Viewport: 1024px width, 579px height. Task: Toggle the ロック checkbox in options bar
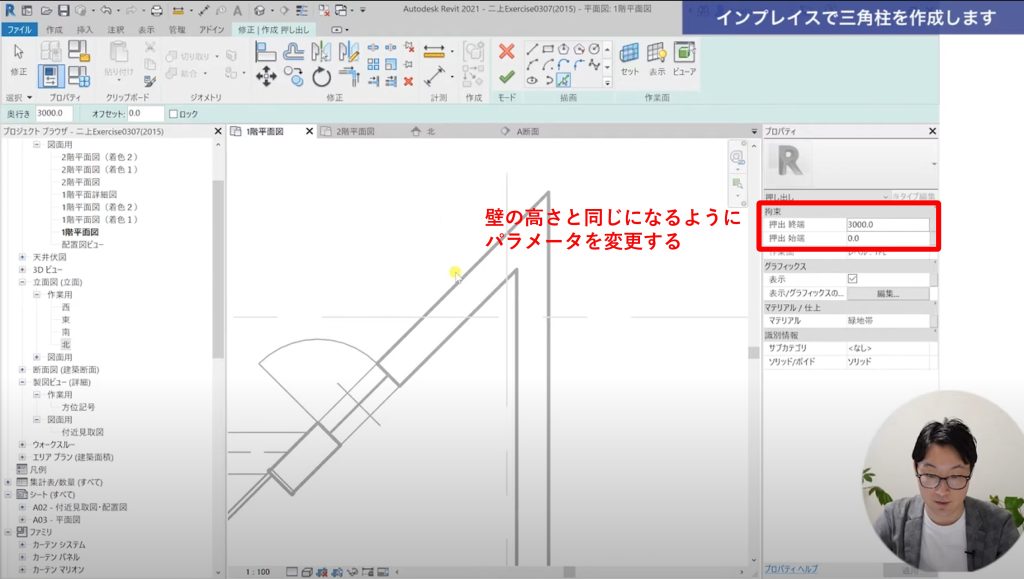tap(174, 114)
